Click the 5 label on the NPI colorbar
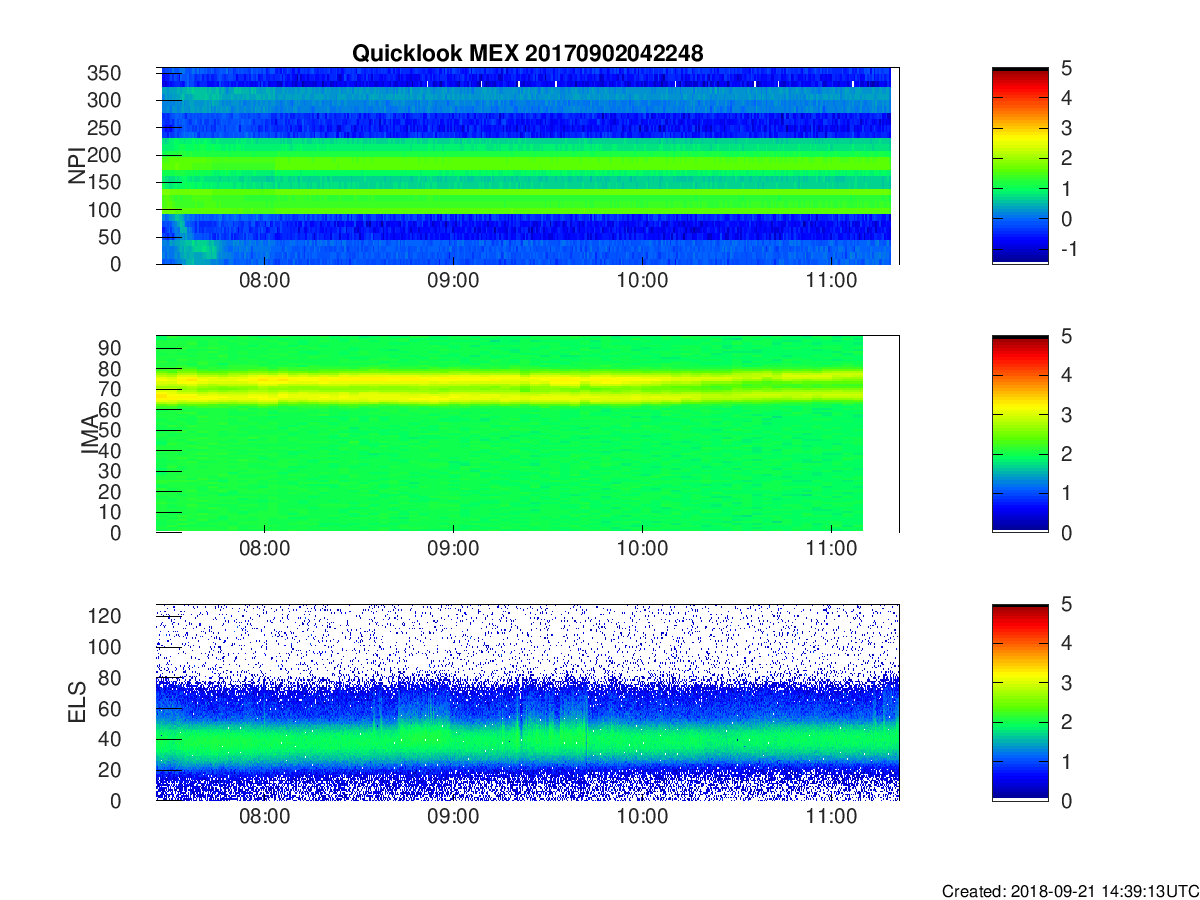 [1065, 68]
